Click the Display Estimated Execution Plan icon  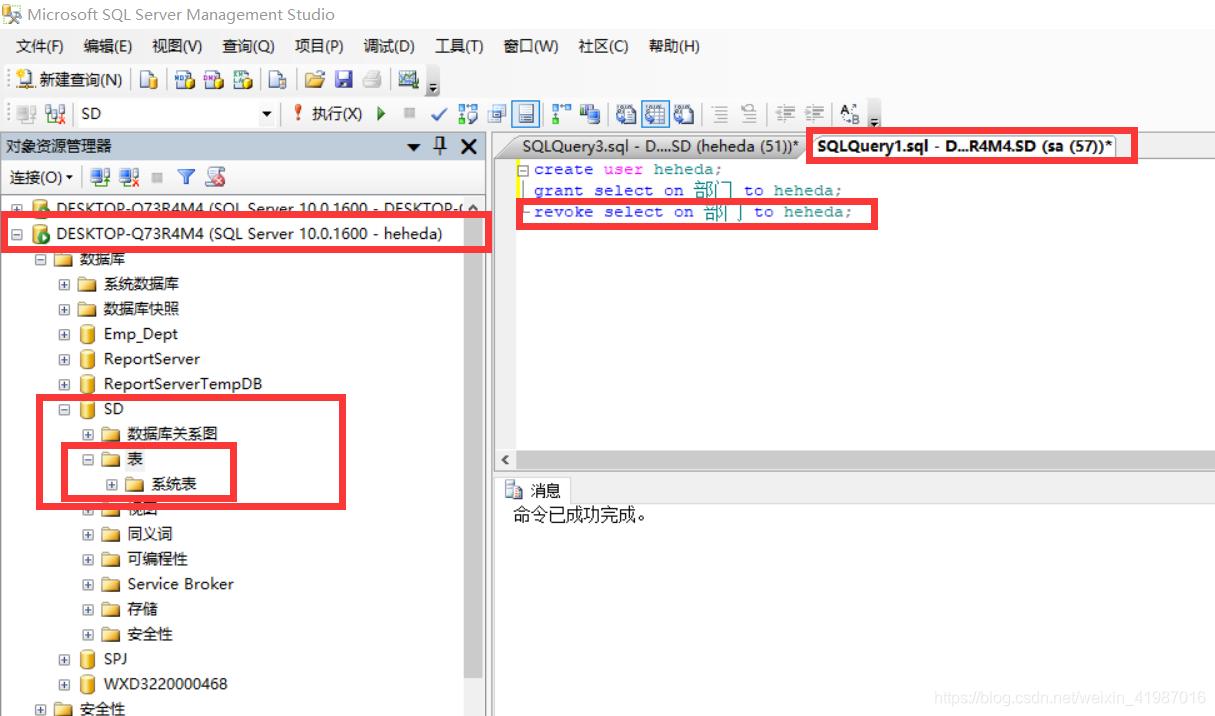(468, 113)
